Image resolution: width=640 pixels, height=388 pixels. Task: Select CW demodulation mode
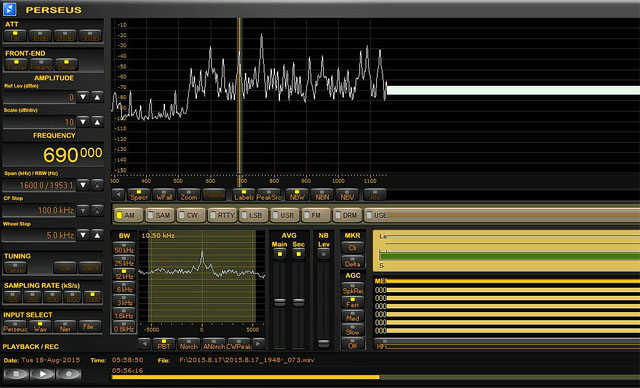tap(191, 215)
